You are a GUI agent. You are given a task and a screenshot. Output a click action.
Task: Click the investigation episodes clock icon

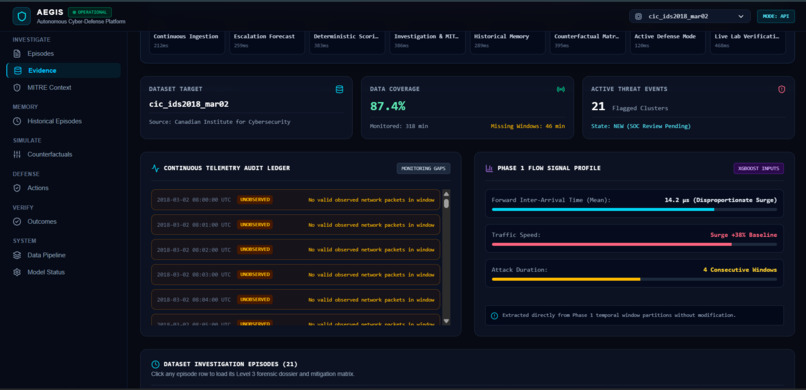click(155, 364)
